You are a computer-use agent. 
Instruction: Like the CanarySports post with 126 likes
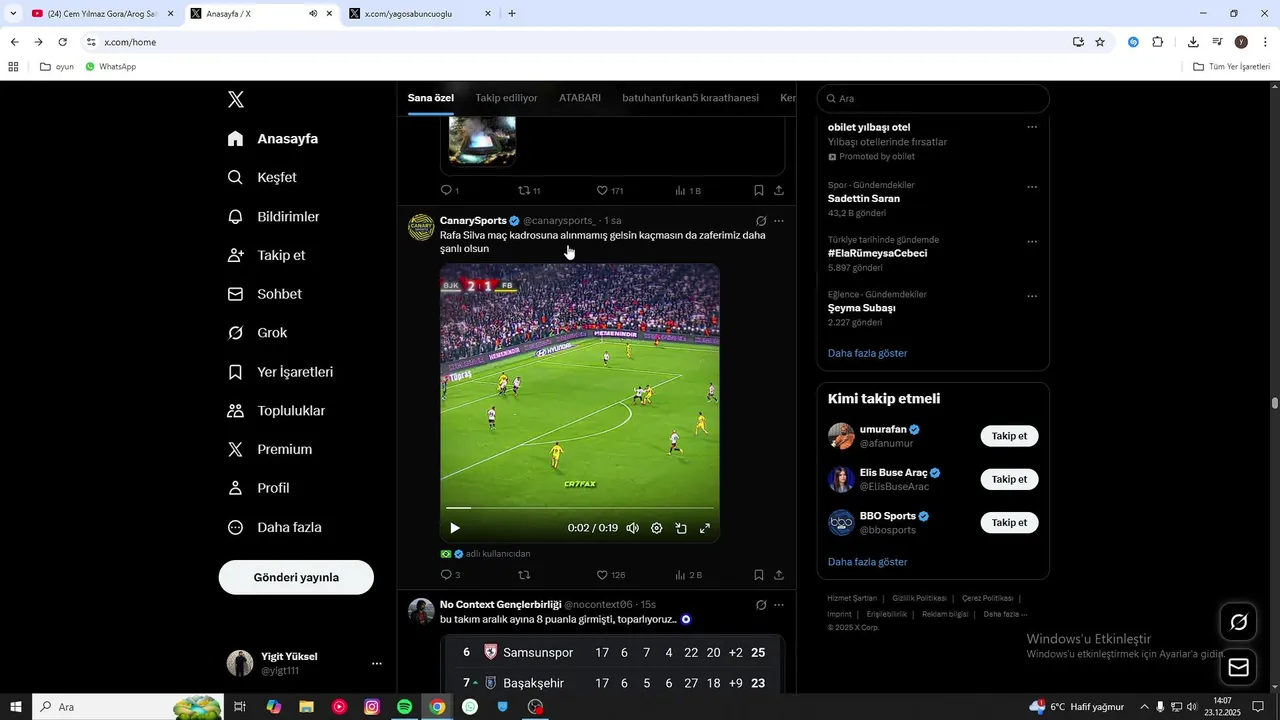click(610, 575)
